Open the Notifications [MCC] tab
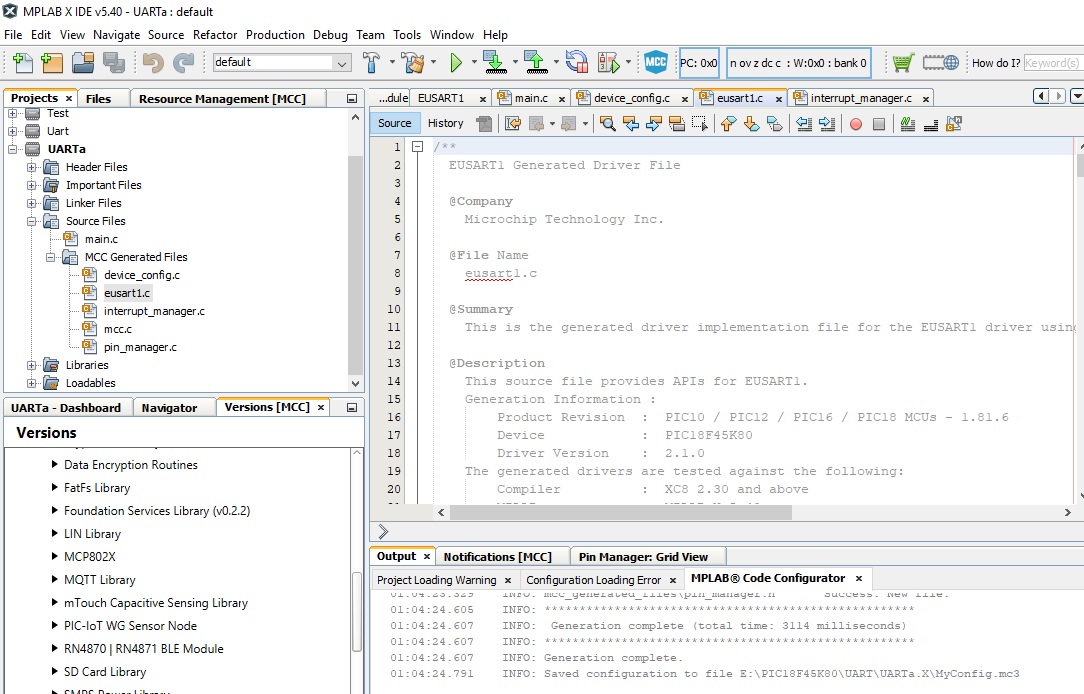 pyautogui.click(x=498, y=556)
